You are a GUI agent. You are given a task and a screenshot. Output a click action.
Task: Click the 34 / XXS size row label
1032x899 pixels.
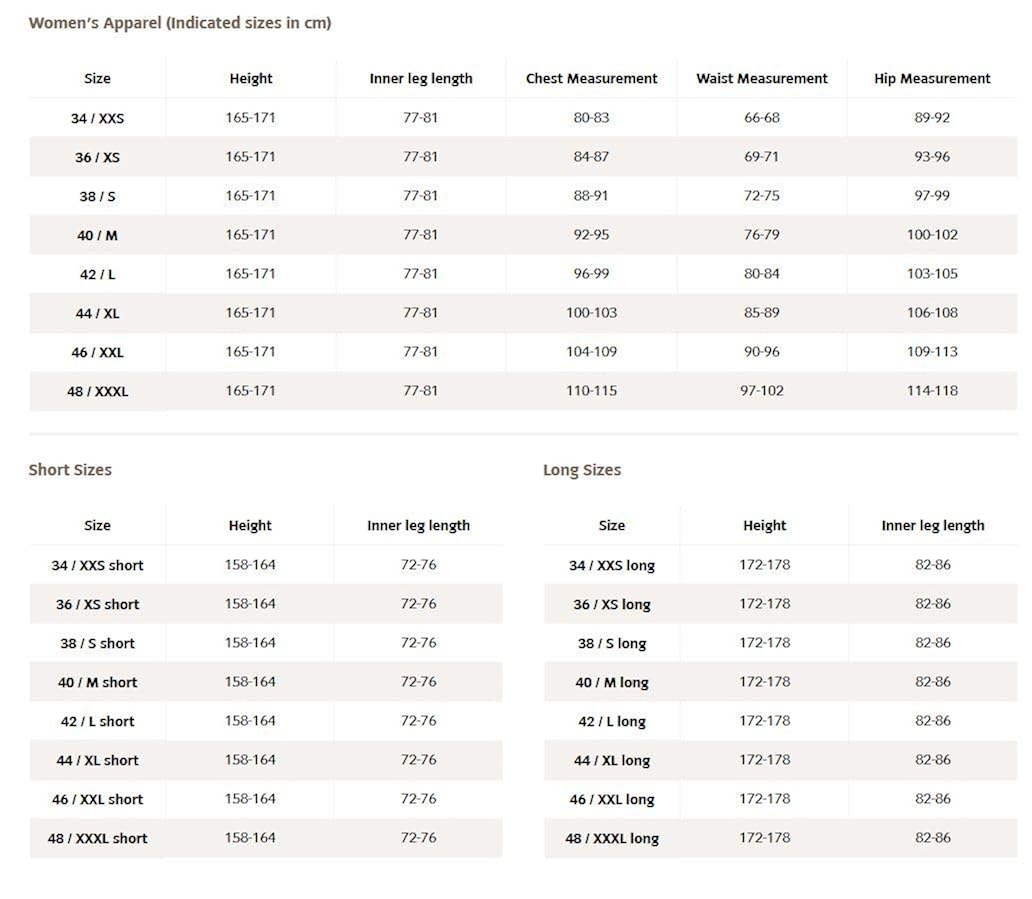(x=98, y=118)
